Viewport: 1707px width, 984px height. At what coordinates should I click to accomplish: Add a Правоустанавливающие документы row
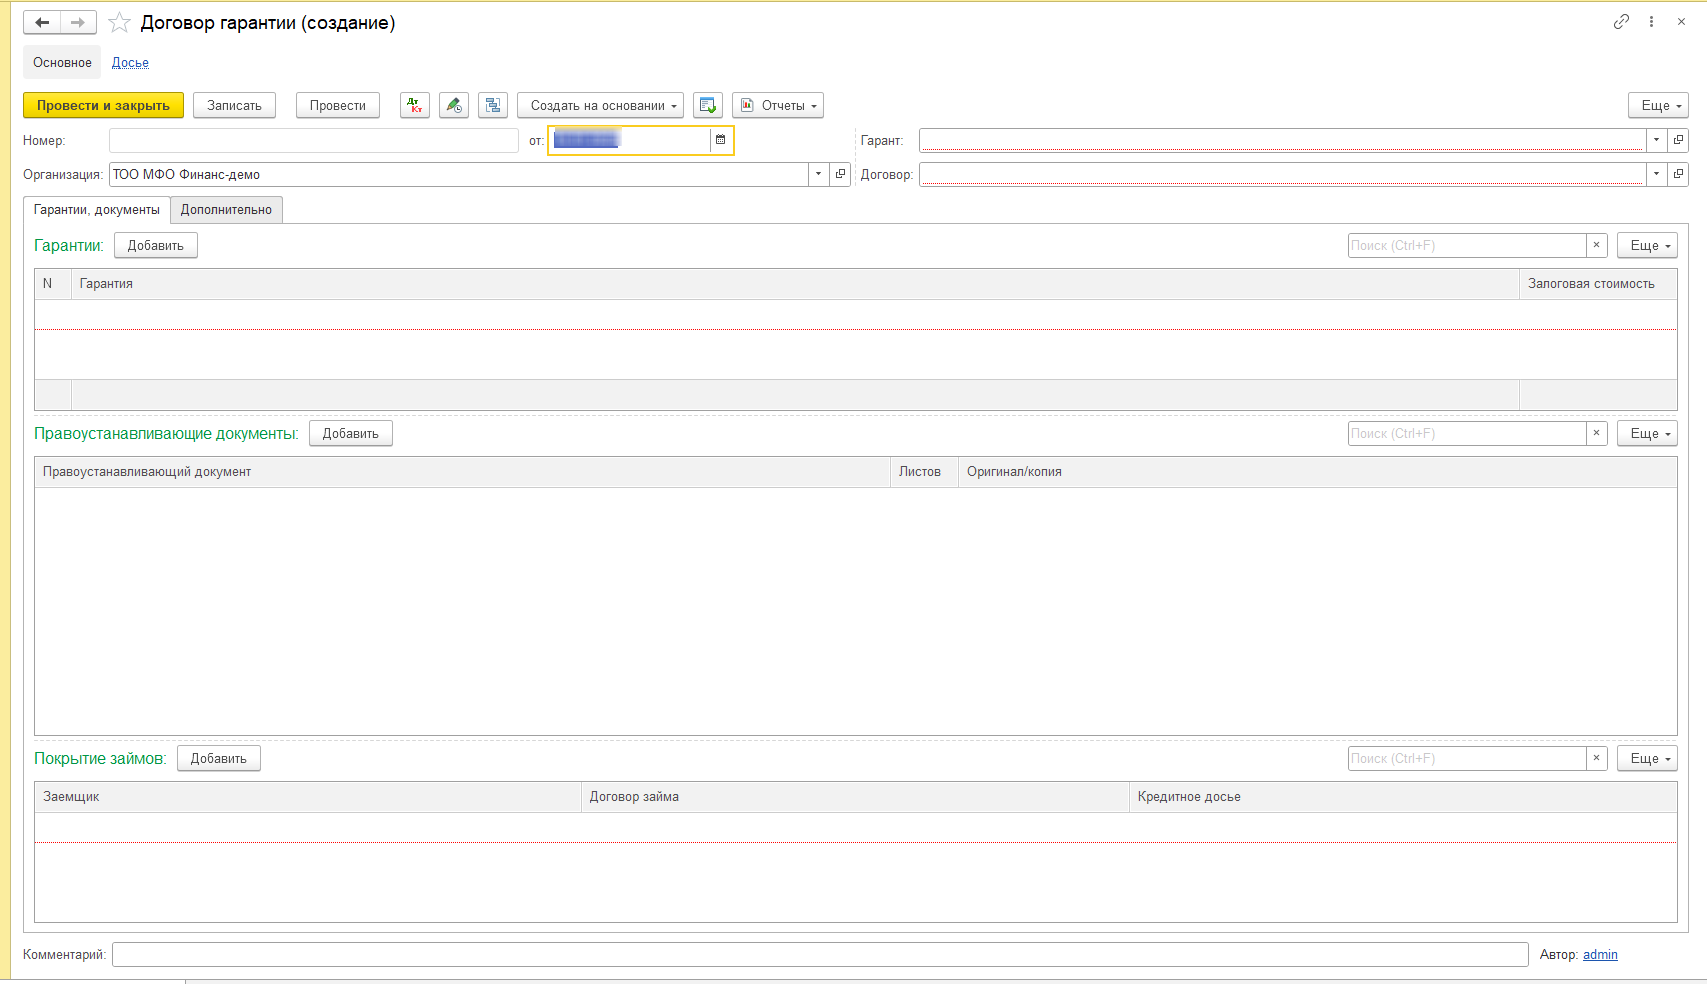pos(351,433)
